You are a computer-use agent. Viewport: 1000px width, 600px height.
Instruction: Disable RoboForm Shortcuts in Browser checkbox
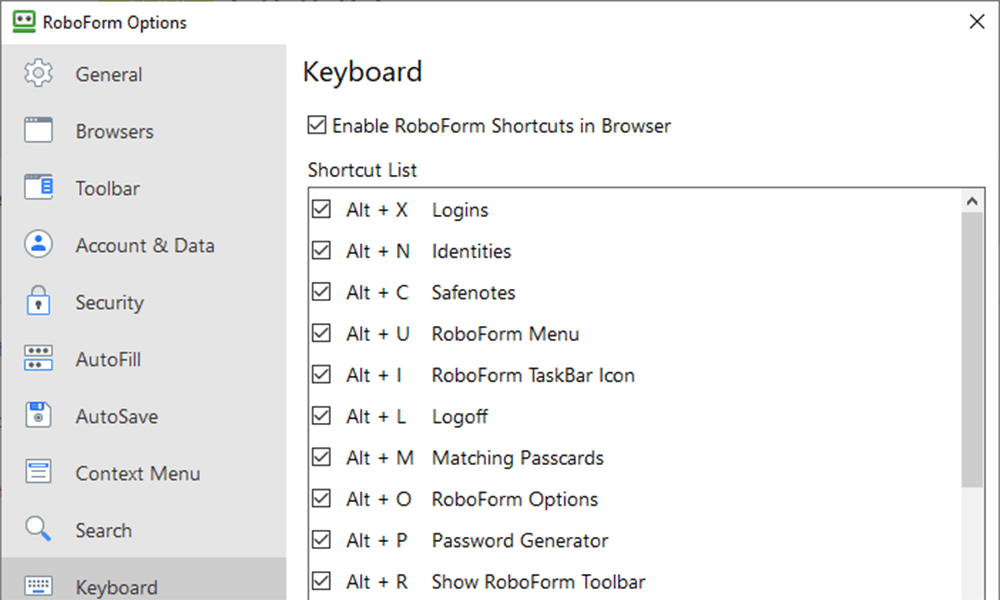click(317, 125)
